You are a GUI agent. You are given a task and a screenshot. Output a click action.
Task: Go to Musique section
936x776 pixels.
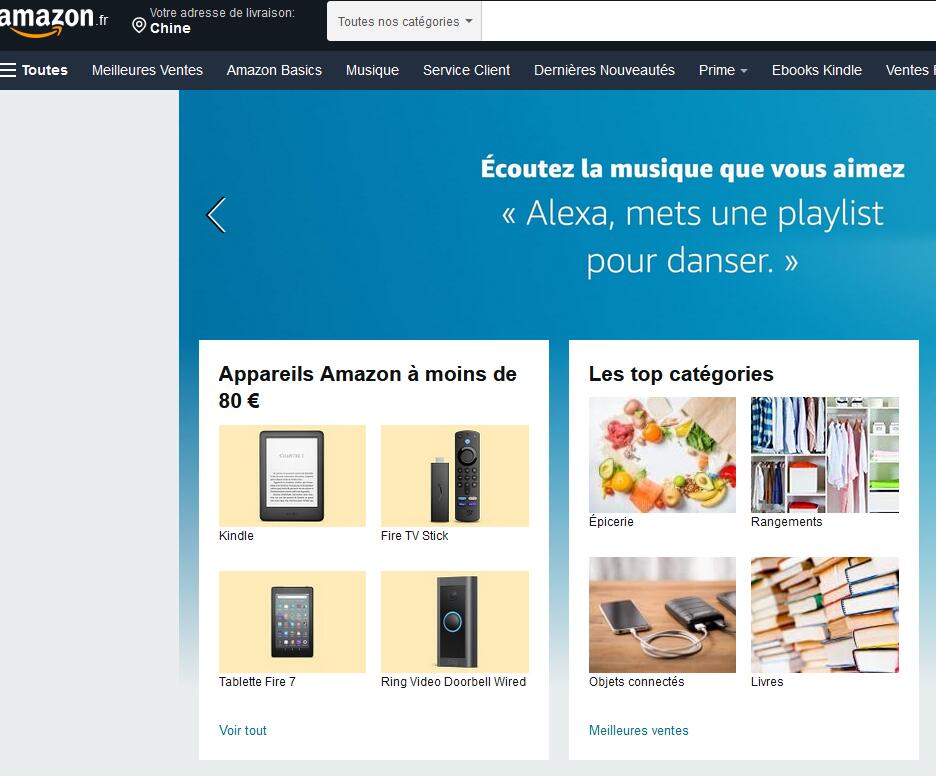click(372, 70)
